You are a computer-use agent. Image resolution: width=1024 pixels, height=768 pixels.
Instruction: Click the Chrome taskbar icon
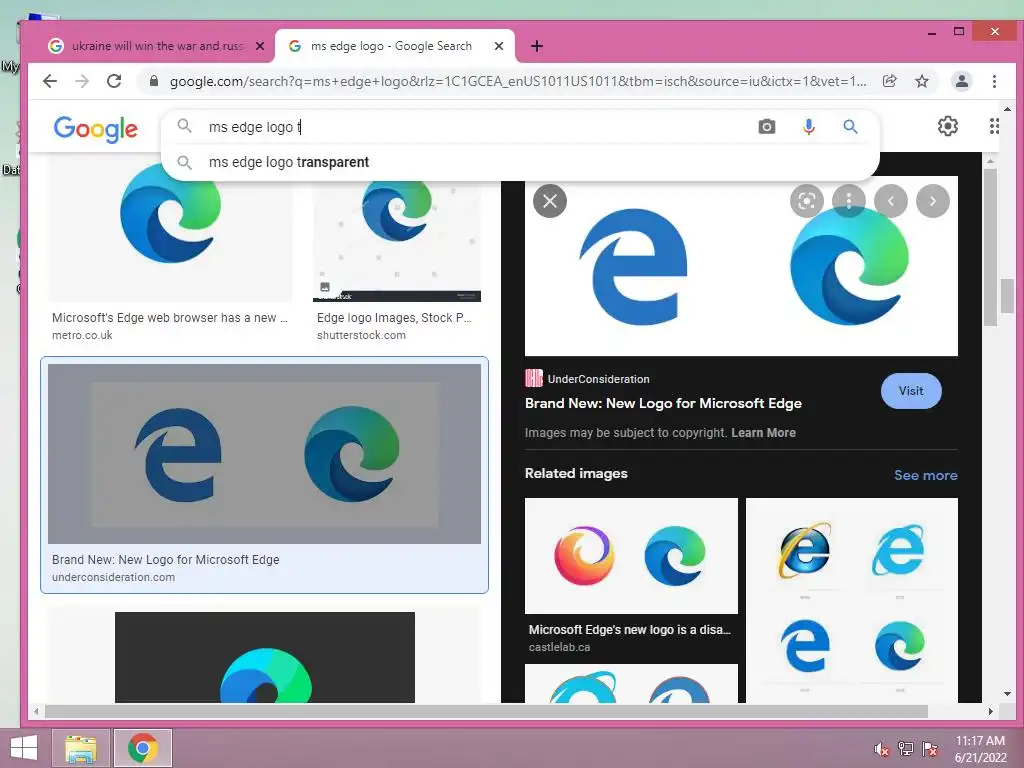143,748
